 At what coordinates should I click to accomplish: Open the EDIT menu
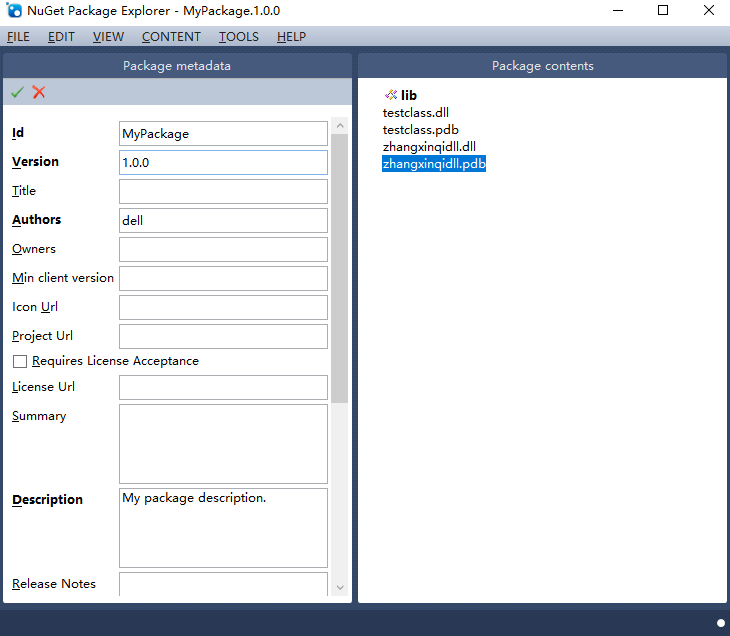[61, 37]
